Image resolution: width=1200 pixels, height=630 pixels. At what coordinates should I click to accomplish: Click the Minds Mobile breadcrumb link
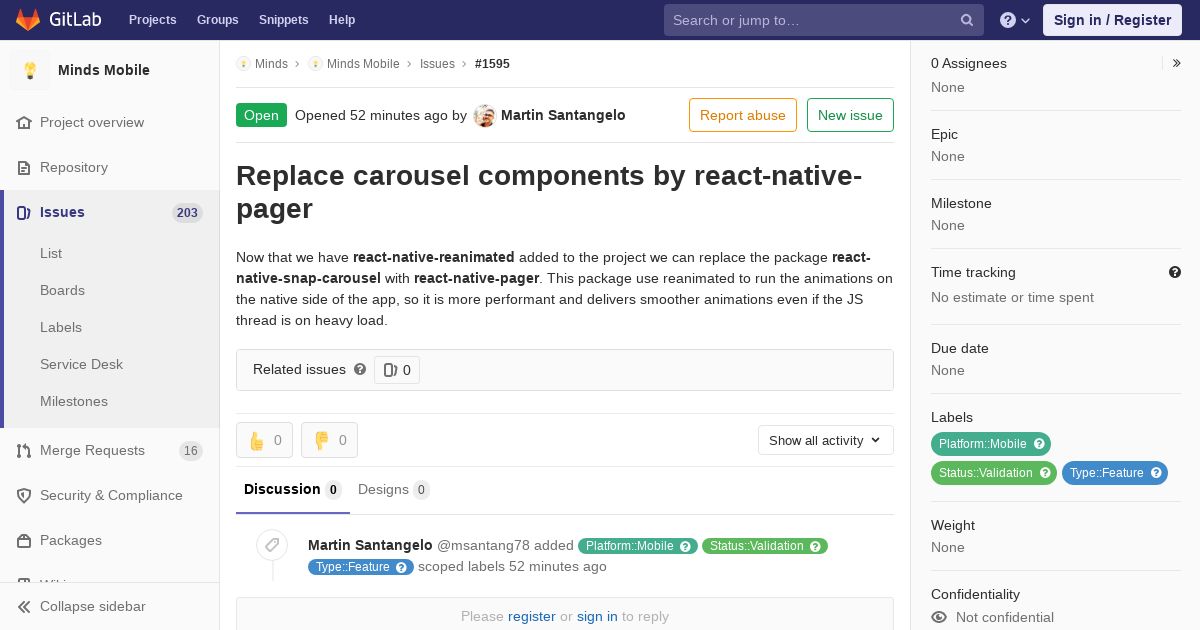click(x=363, y=63)
